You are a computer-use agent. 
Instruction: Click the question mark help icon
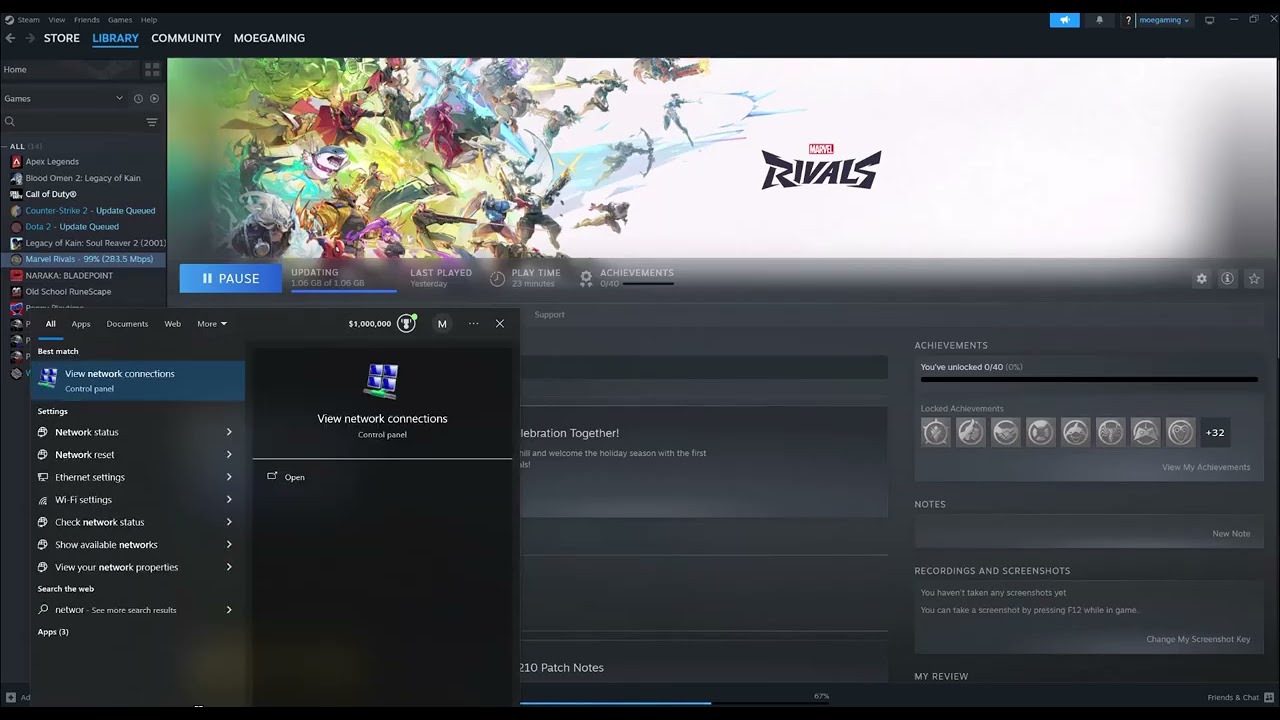(x=1128, y=20)
